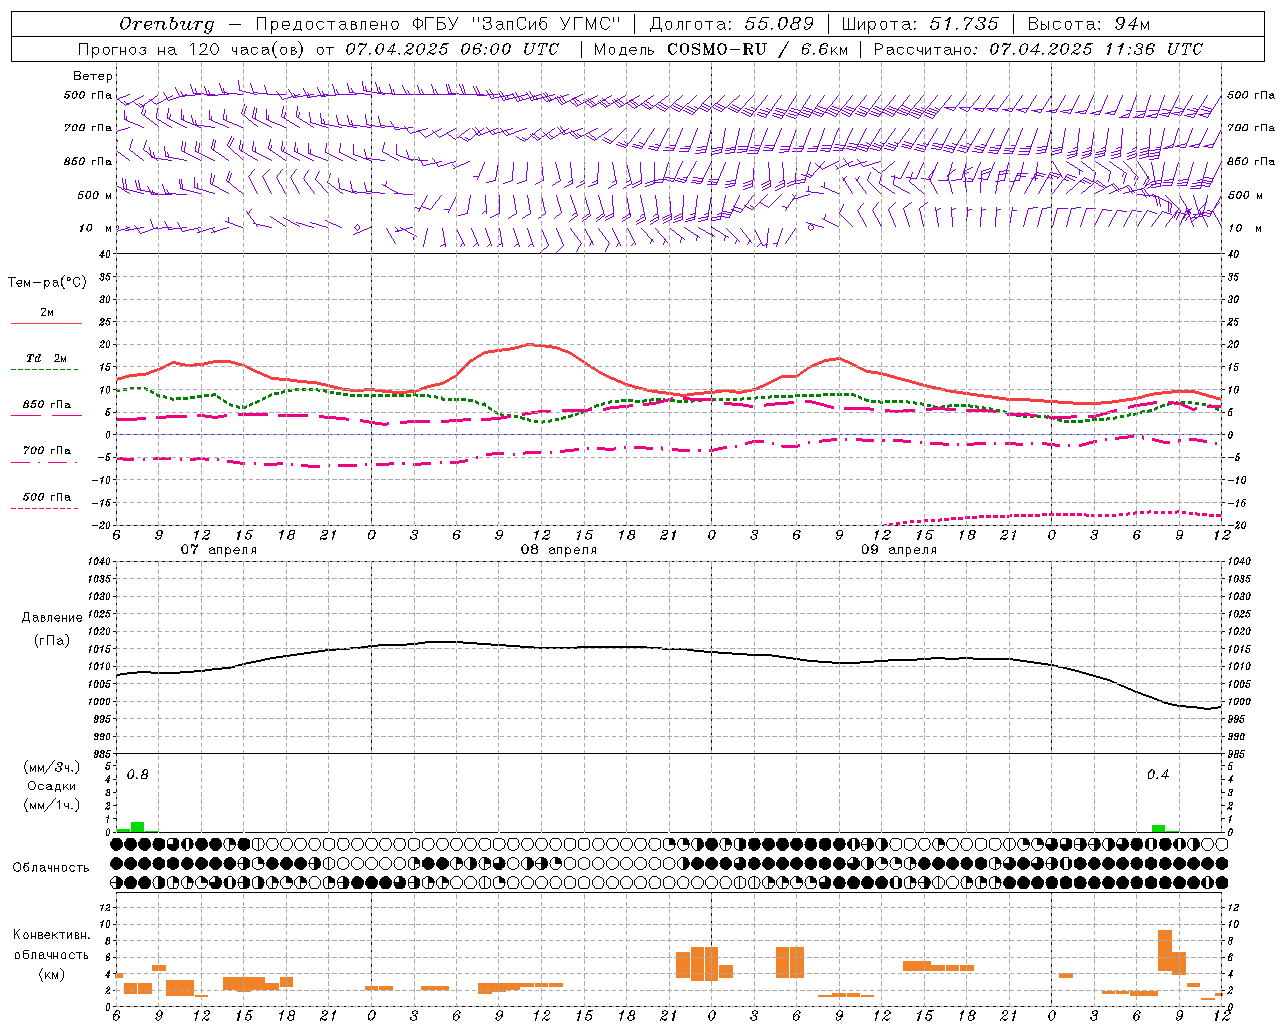The image size is (1280, 1024).
Task: Click 'Рассчитано: 07.04.2025 11:36 UTC' text
Action: (x=1038, y=49)
